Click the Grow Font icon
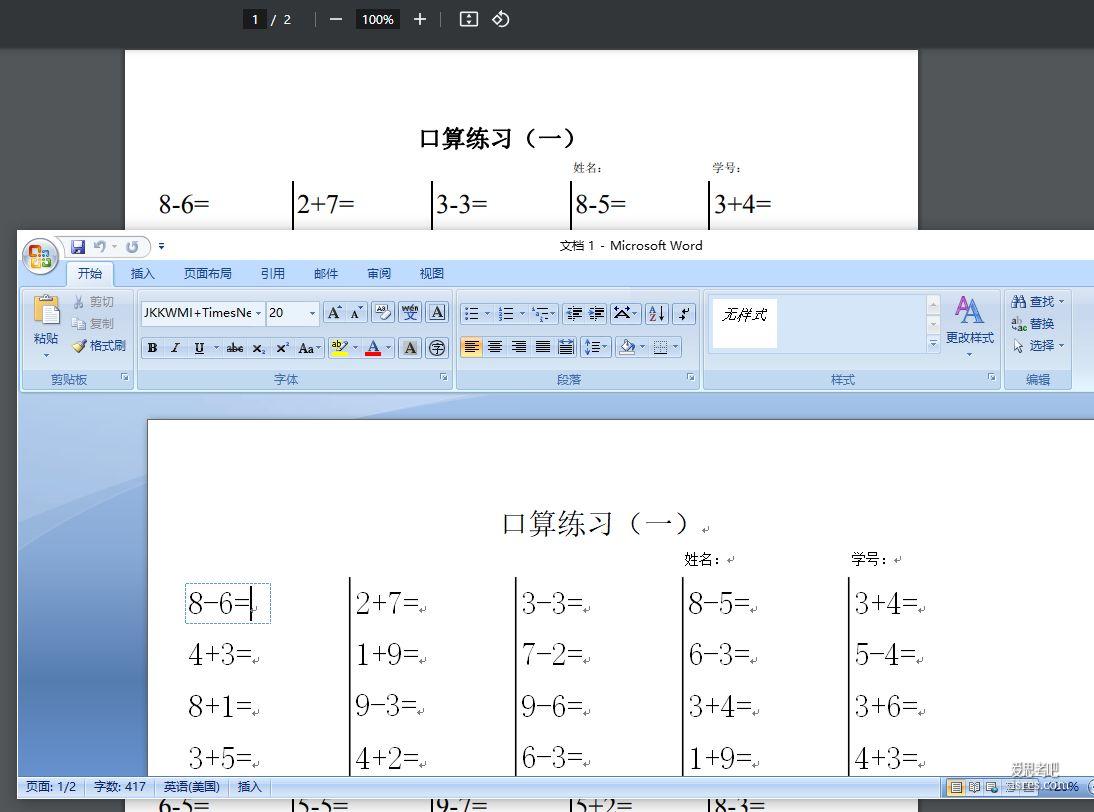The height and width of the screenshot is (812, 1094). pos(334,313)
